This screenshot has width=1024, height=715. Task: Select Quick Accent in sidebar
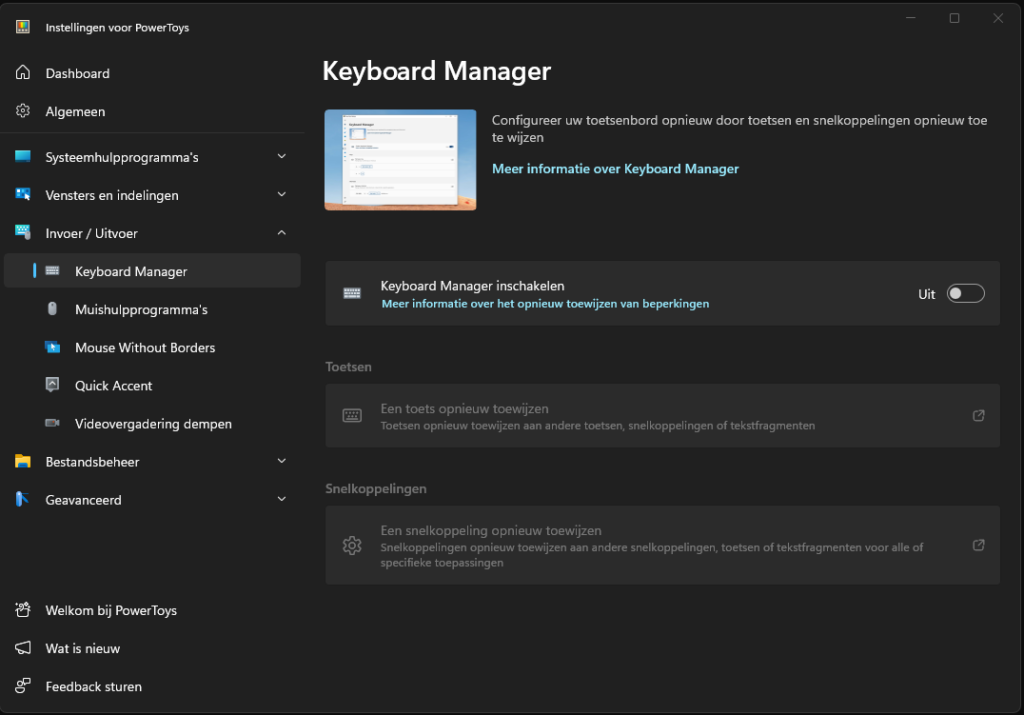[x=152, y=385]
